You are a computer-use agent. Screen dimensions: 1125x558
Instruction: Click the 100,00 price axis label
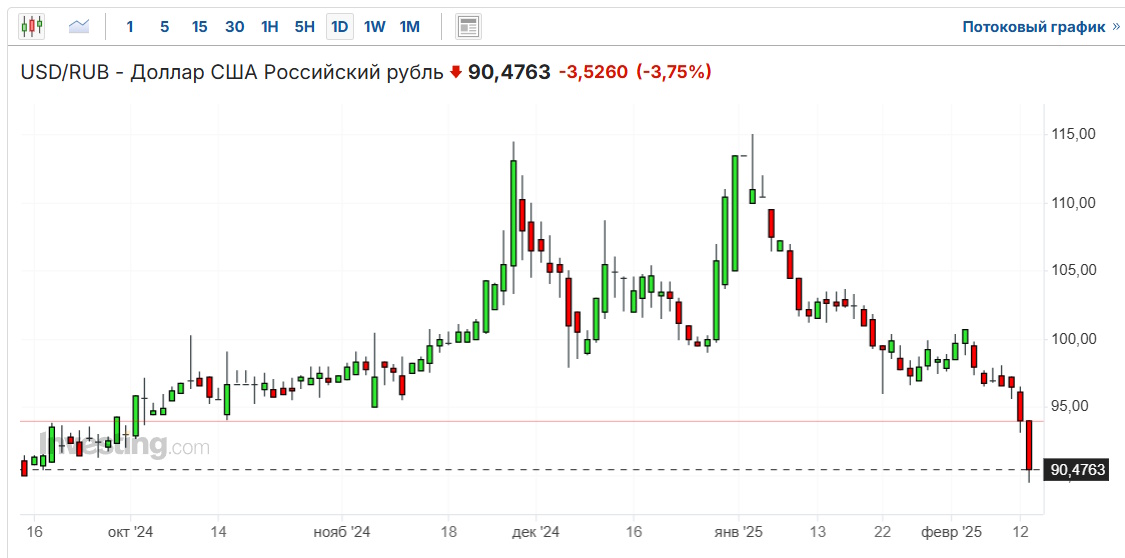(x=1075, y=339)
